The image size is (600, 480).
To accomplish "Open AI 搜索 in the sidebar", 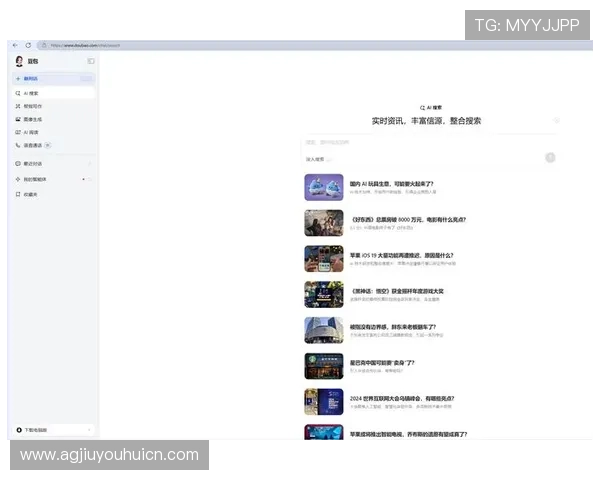I will tap(54, 93).
